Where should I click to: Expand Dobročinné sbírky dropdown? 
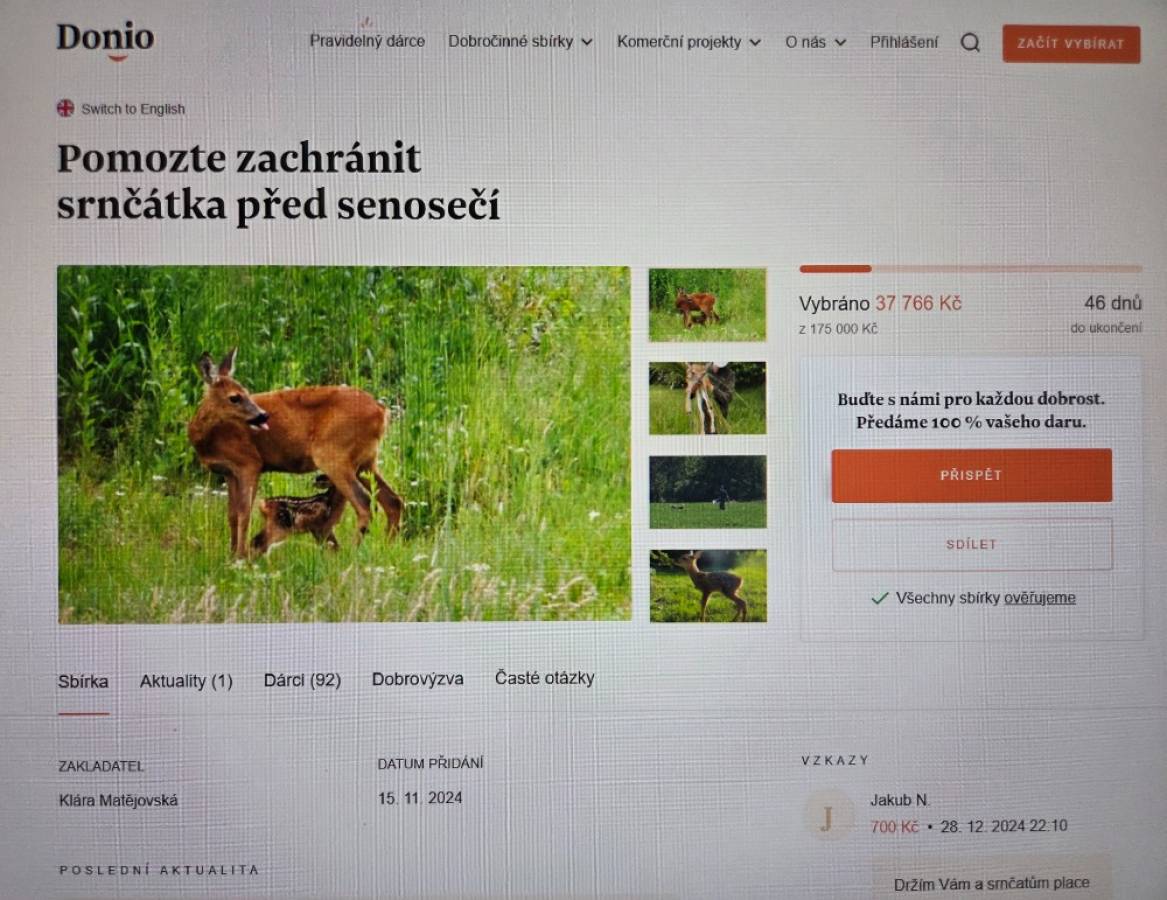point(520,42)
